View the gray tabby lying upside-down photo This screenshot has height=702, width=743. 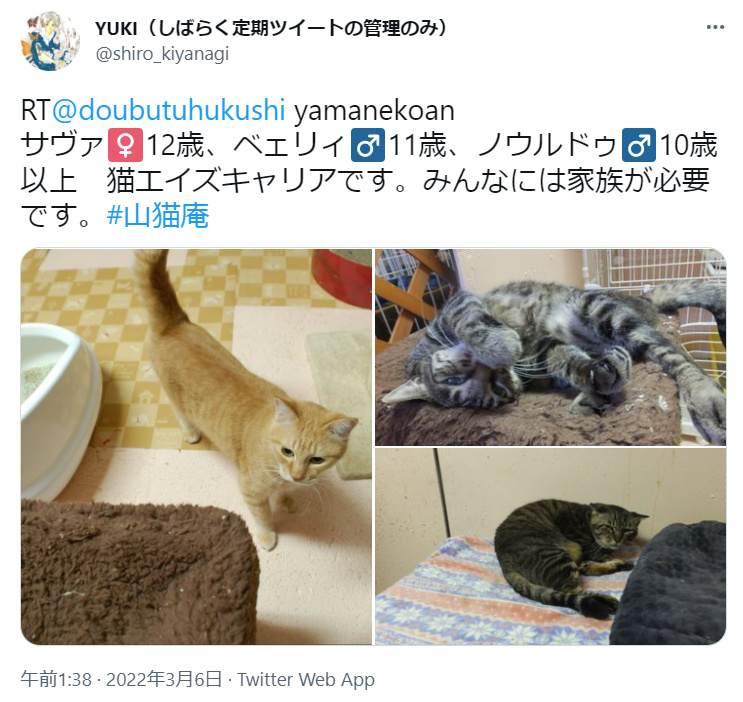[551, 347]
